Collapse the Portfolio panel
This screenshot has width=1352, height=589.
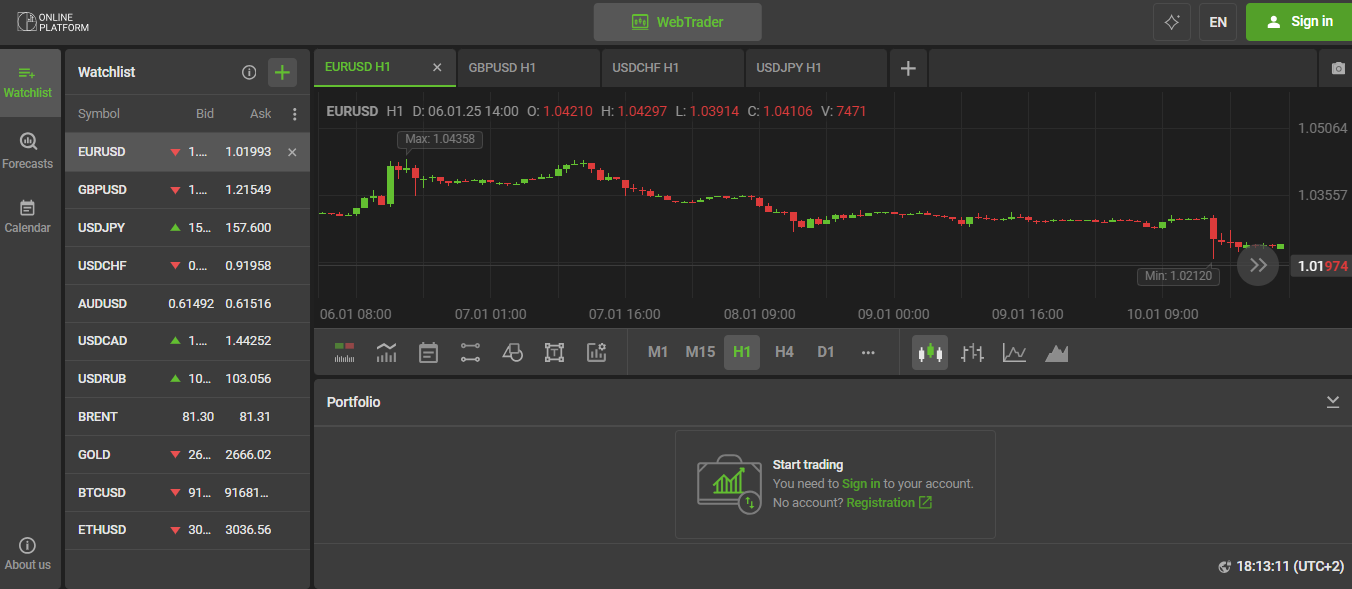[1332, 401]
